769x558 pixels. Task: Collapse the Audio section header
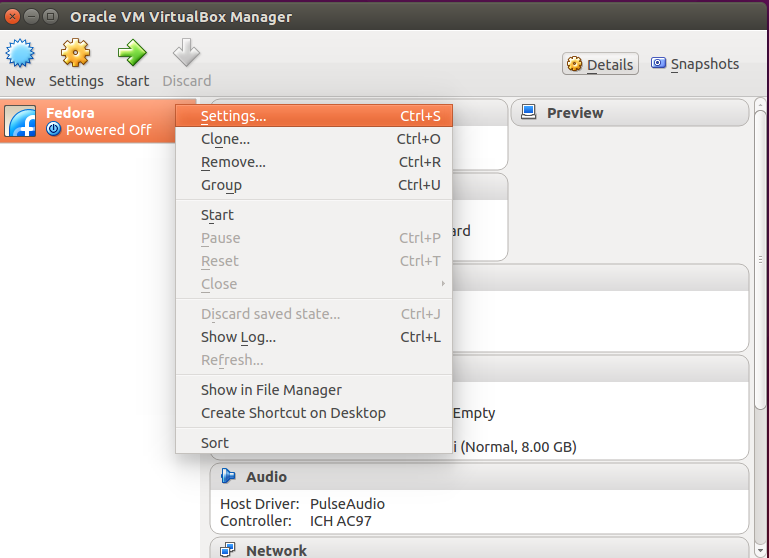tap(479, 477)
